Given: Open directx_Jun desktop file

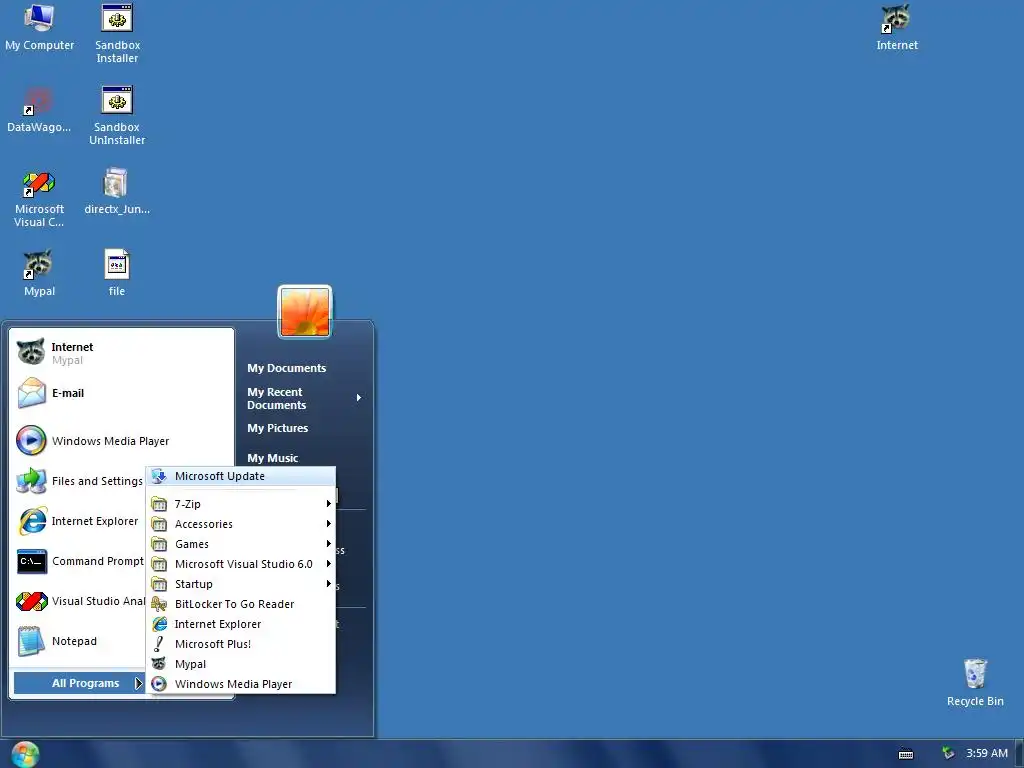Looking at the screenshot, I should pos(117,192).
